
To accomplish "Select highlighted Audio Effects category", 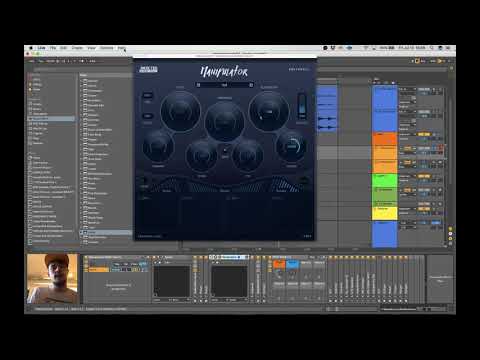I will pos(52,119).
